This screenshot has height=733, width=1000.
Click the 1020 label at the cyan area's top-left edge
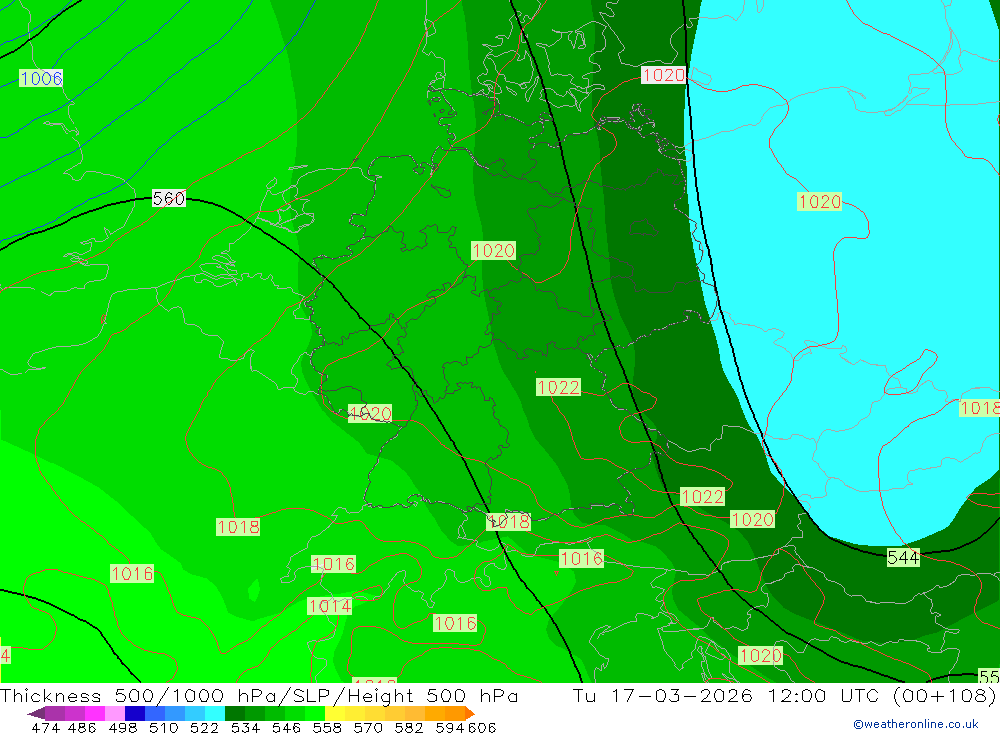tap(663, 75)
